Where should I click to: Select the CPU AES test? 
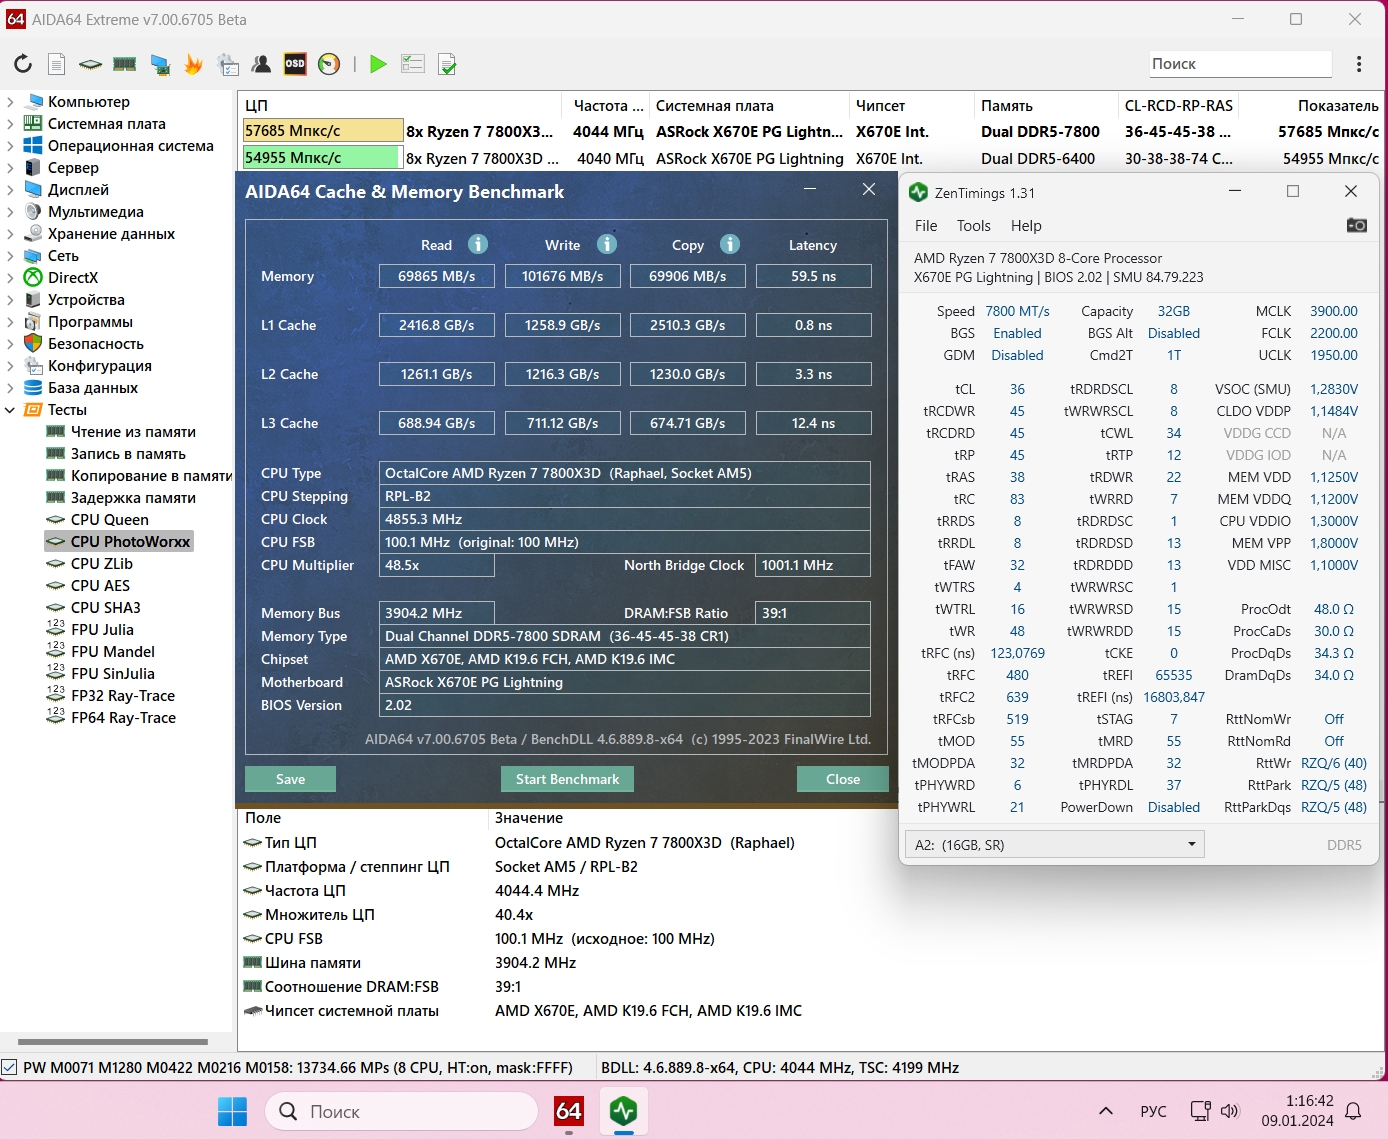click(x=100, y=586)
